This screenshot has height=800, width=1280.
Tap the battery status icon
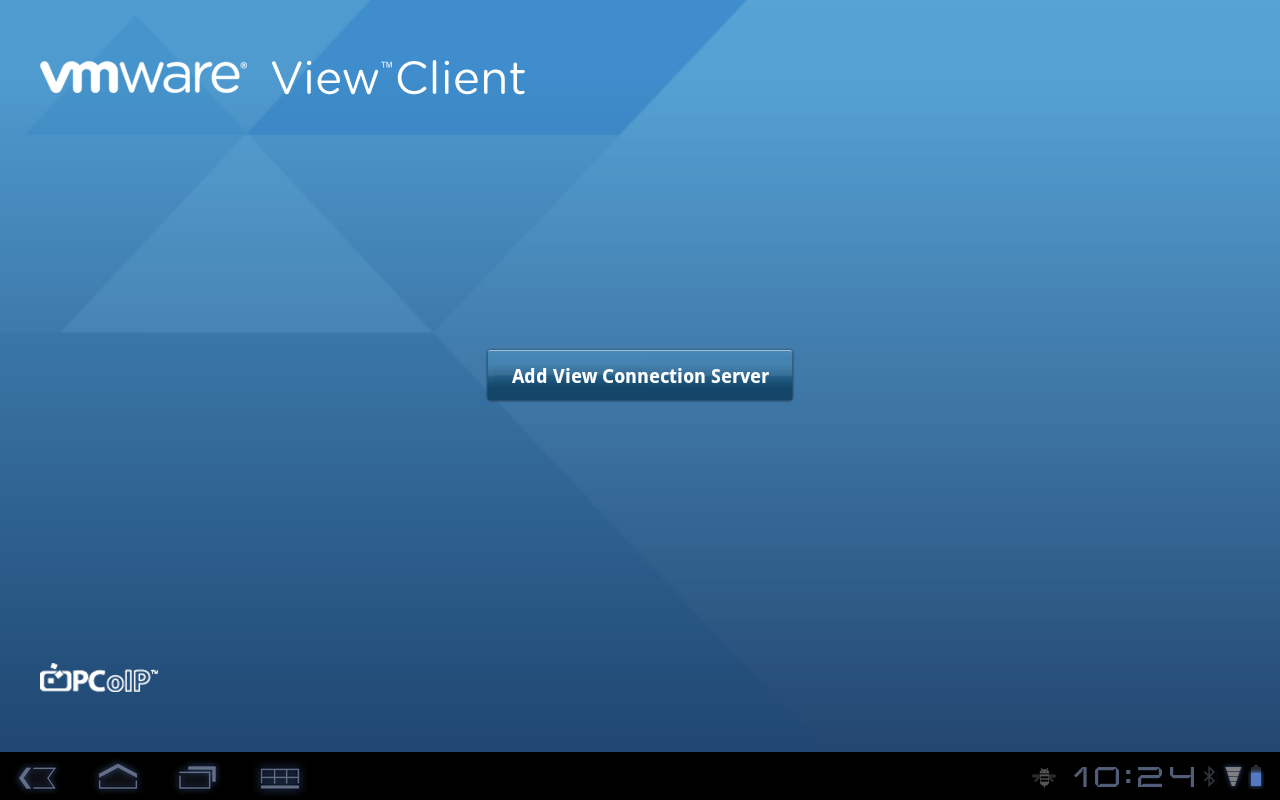tap(1256, 777)
